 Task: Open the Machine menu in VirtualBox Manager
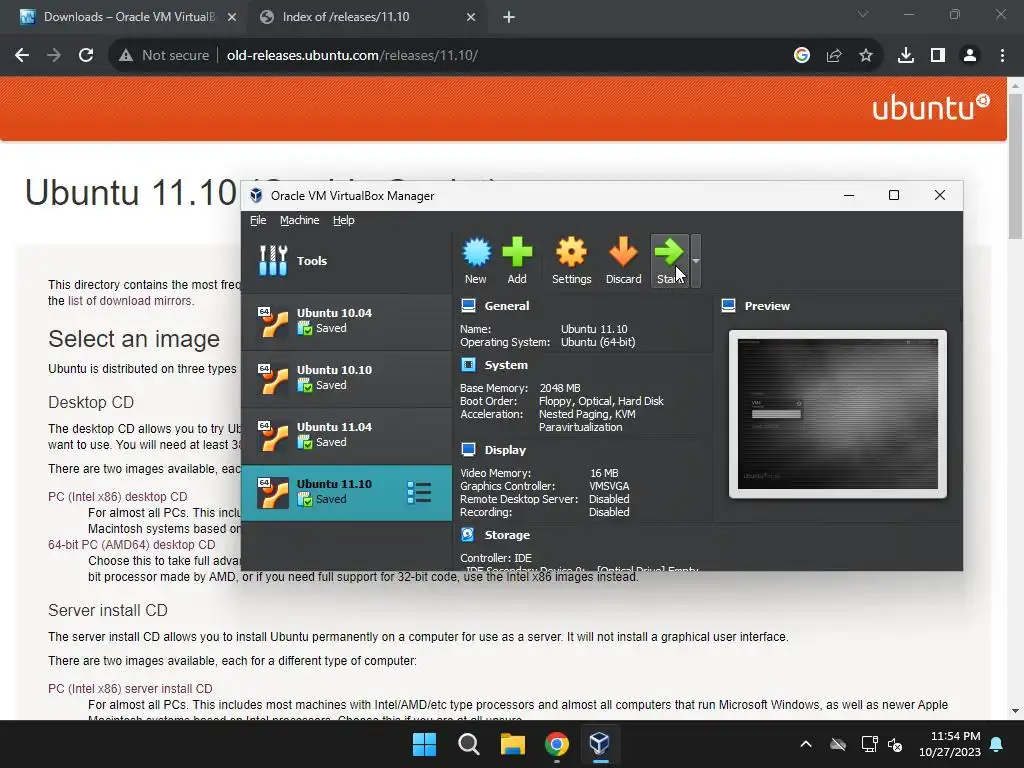[x=300, y=220]
